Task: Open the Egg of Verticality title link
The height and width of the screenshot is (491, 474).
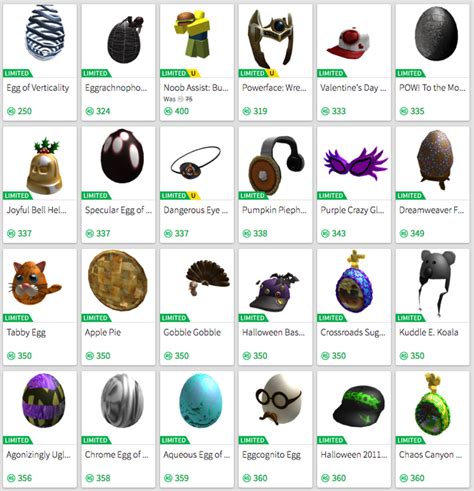Action: point(38,88)
